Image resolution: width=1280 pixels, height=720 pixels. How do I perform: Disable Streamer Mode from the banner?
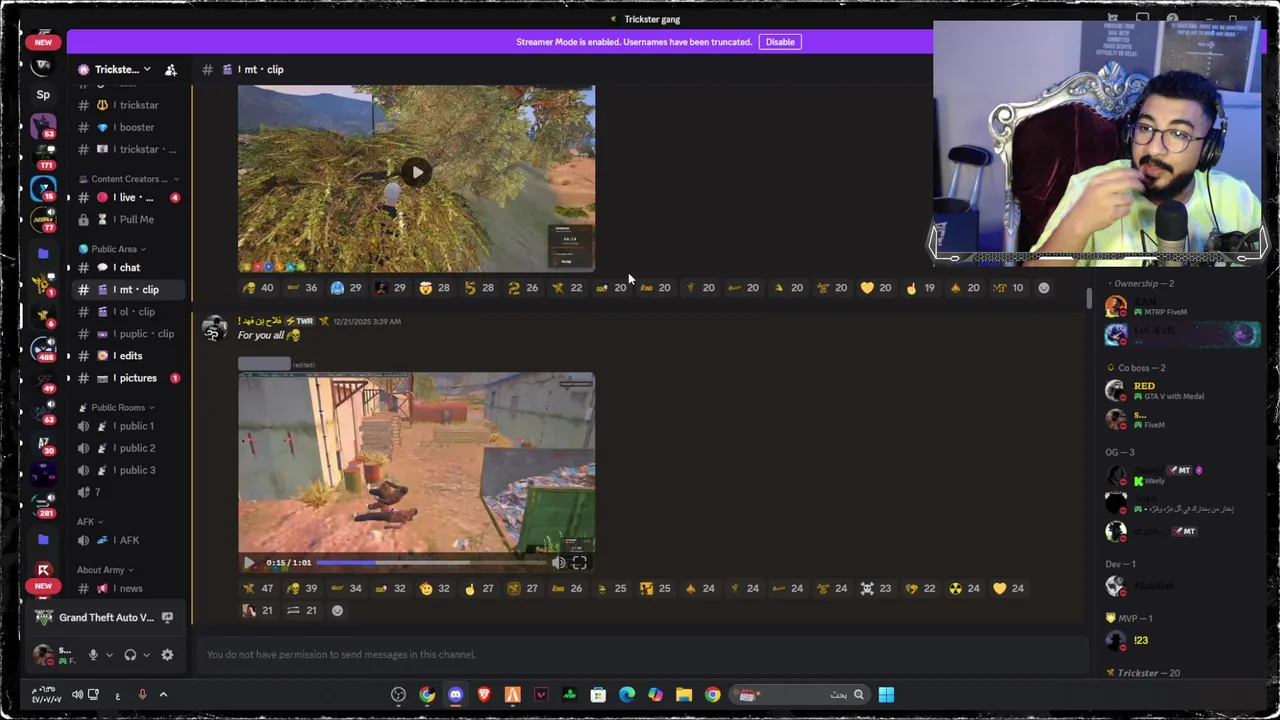(780, 42)
